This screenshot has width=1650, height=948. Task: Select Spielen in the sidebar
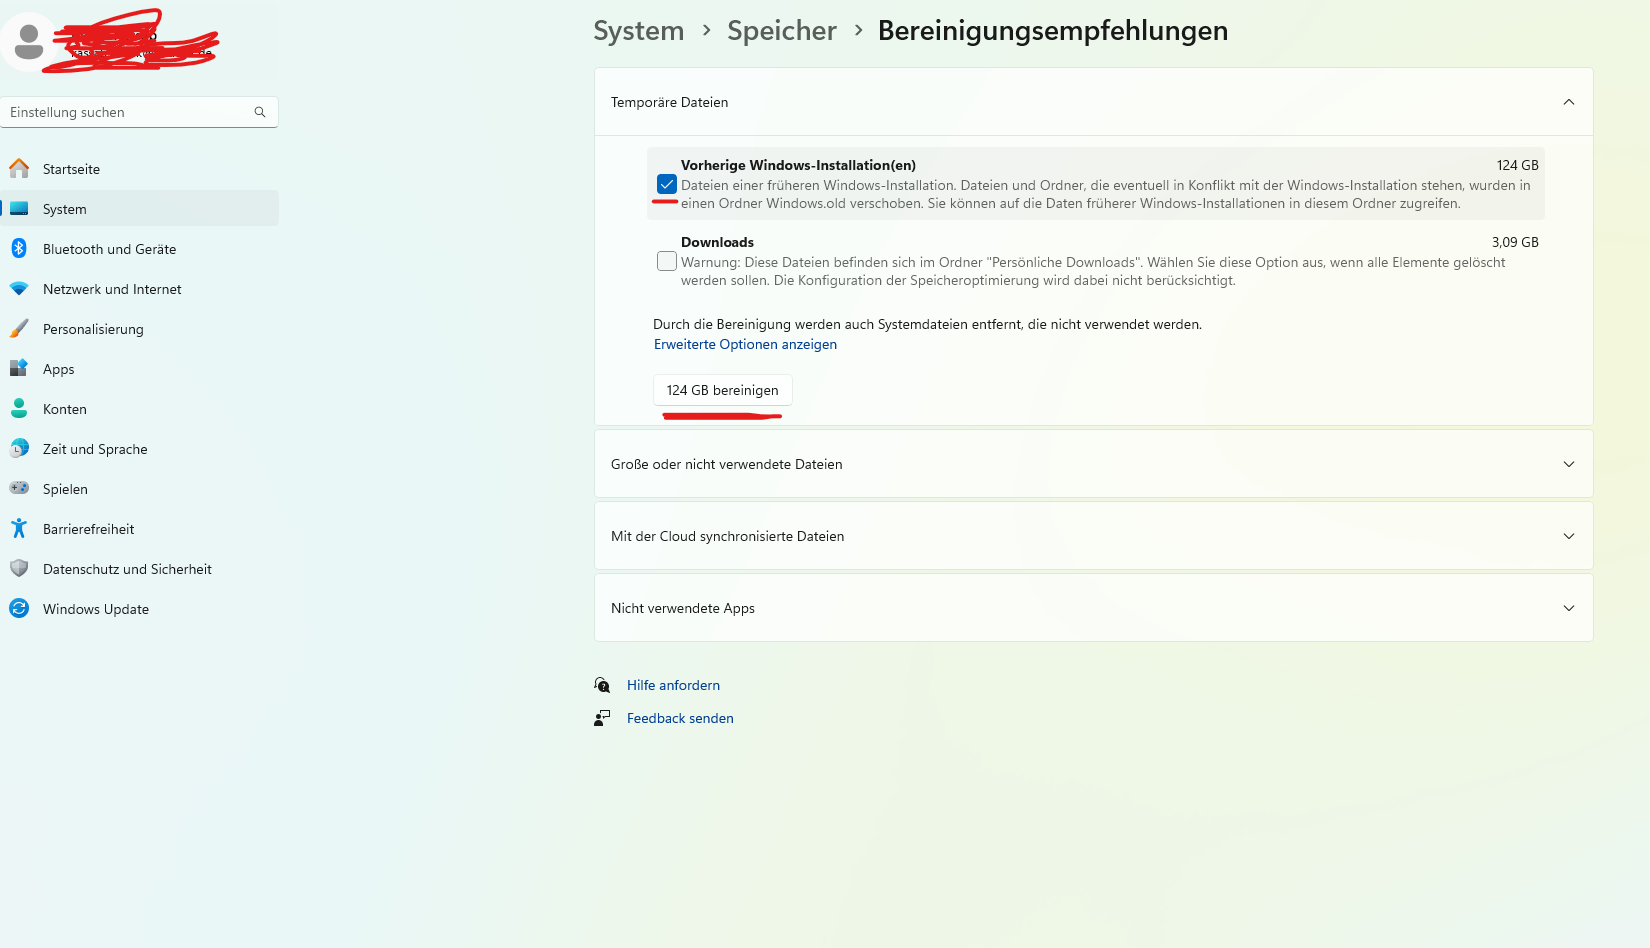[x=139, y=489]
